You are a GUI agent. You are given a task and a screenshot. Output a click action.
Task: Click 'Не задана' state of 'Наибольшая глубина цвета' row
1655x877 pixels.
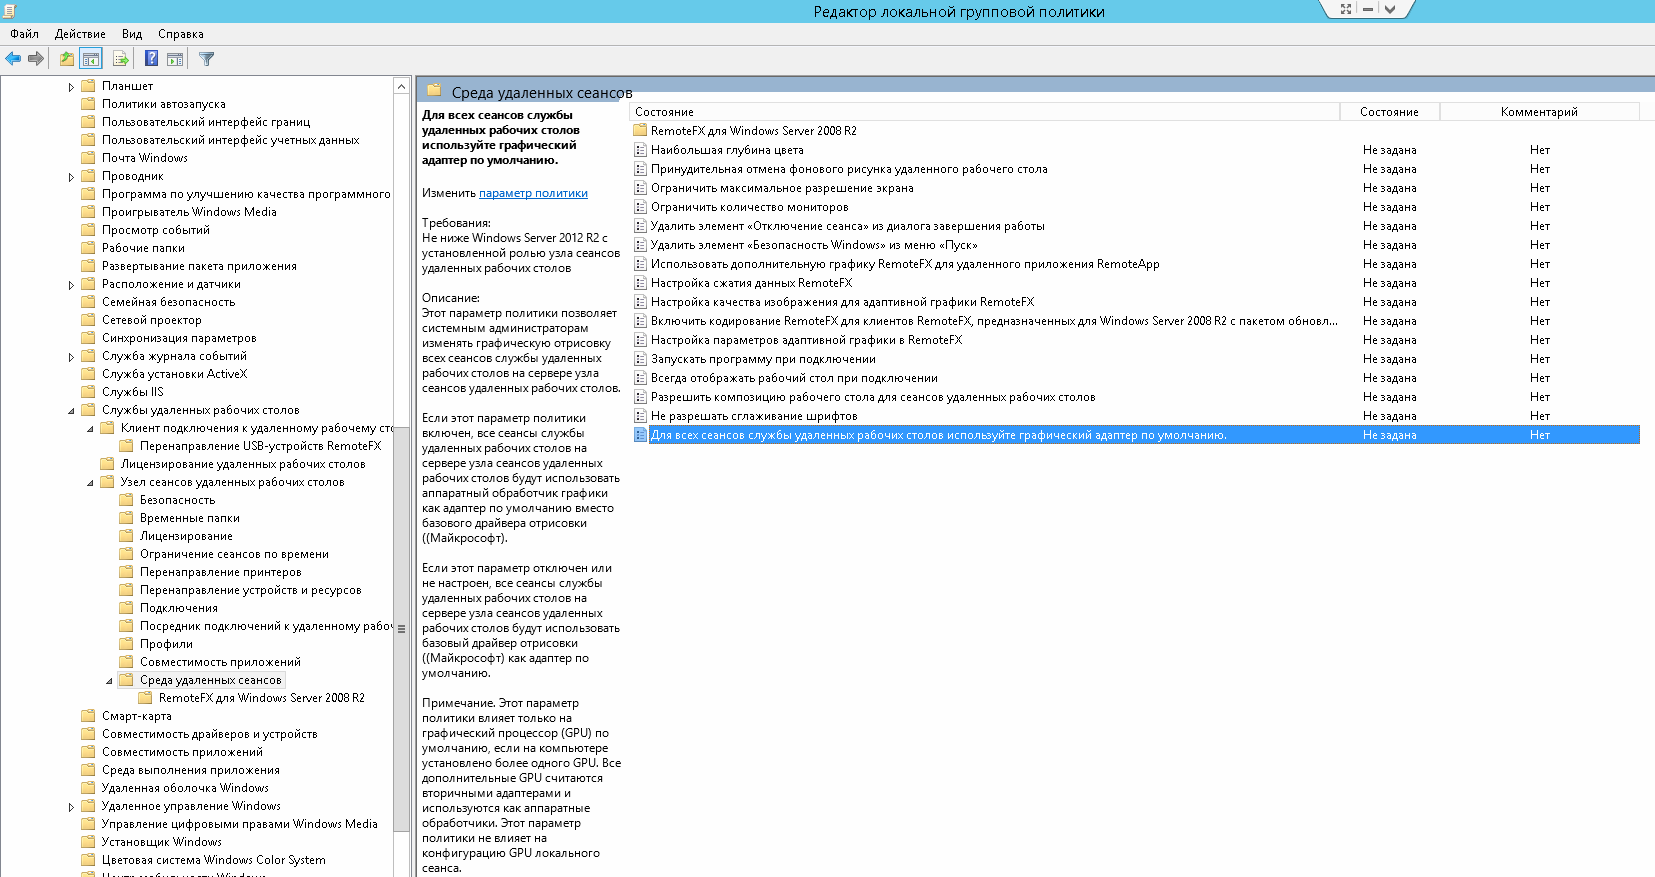point(1389,150)
